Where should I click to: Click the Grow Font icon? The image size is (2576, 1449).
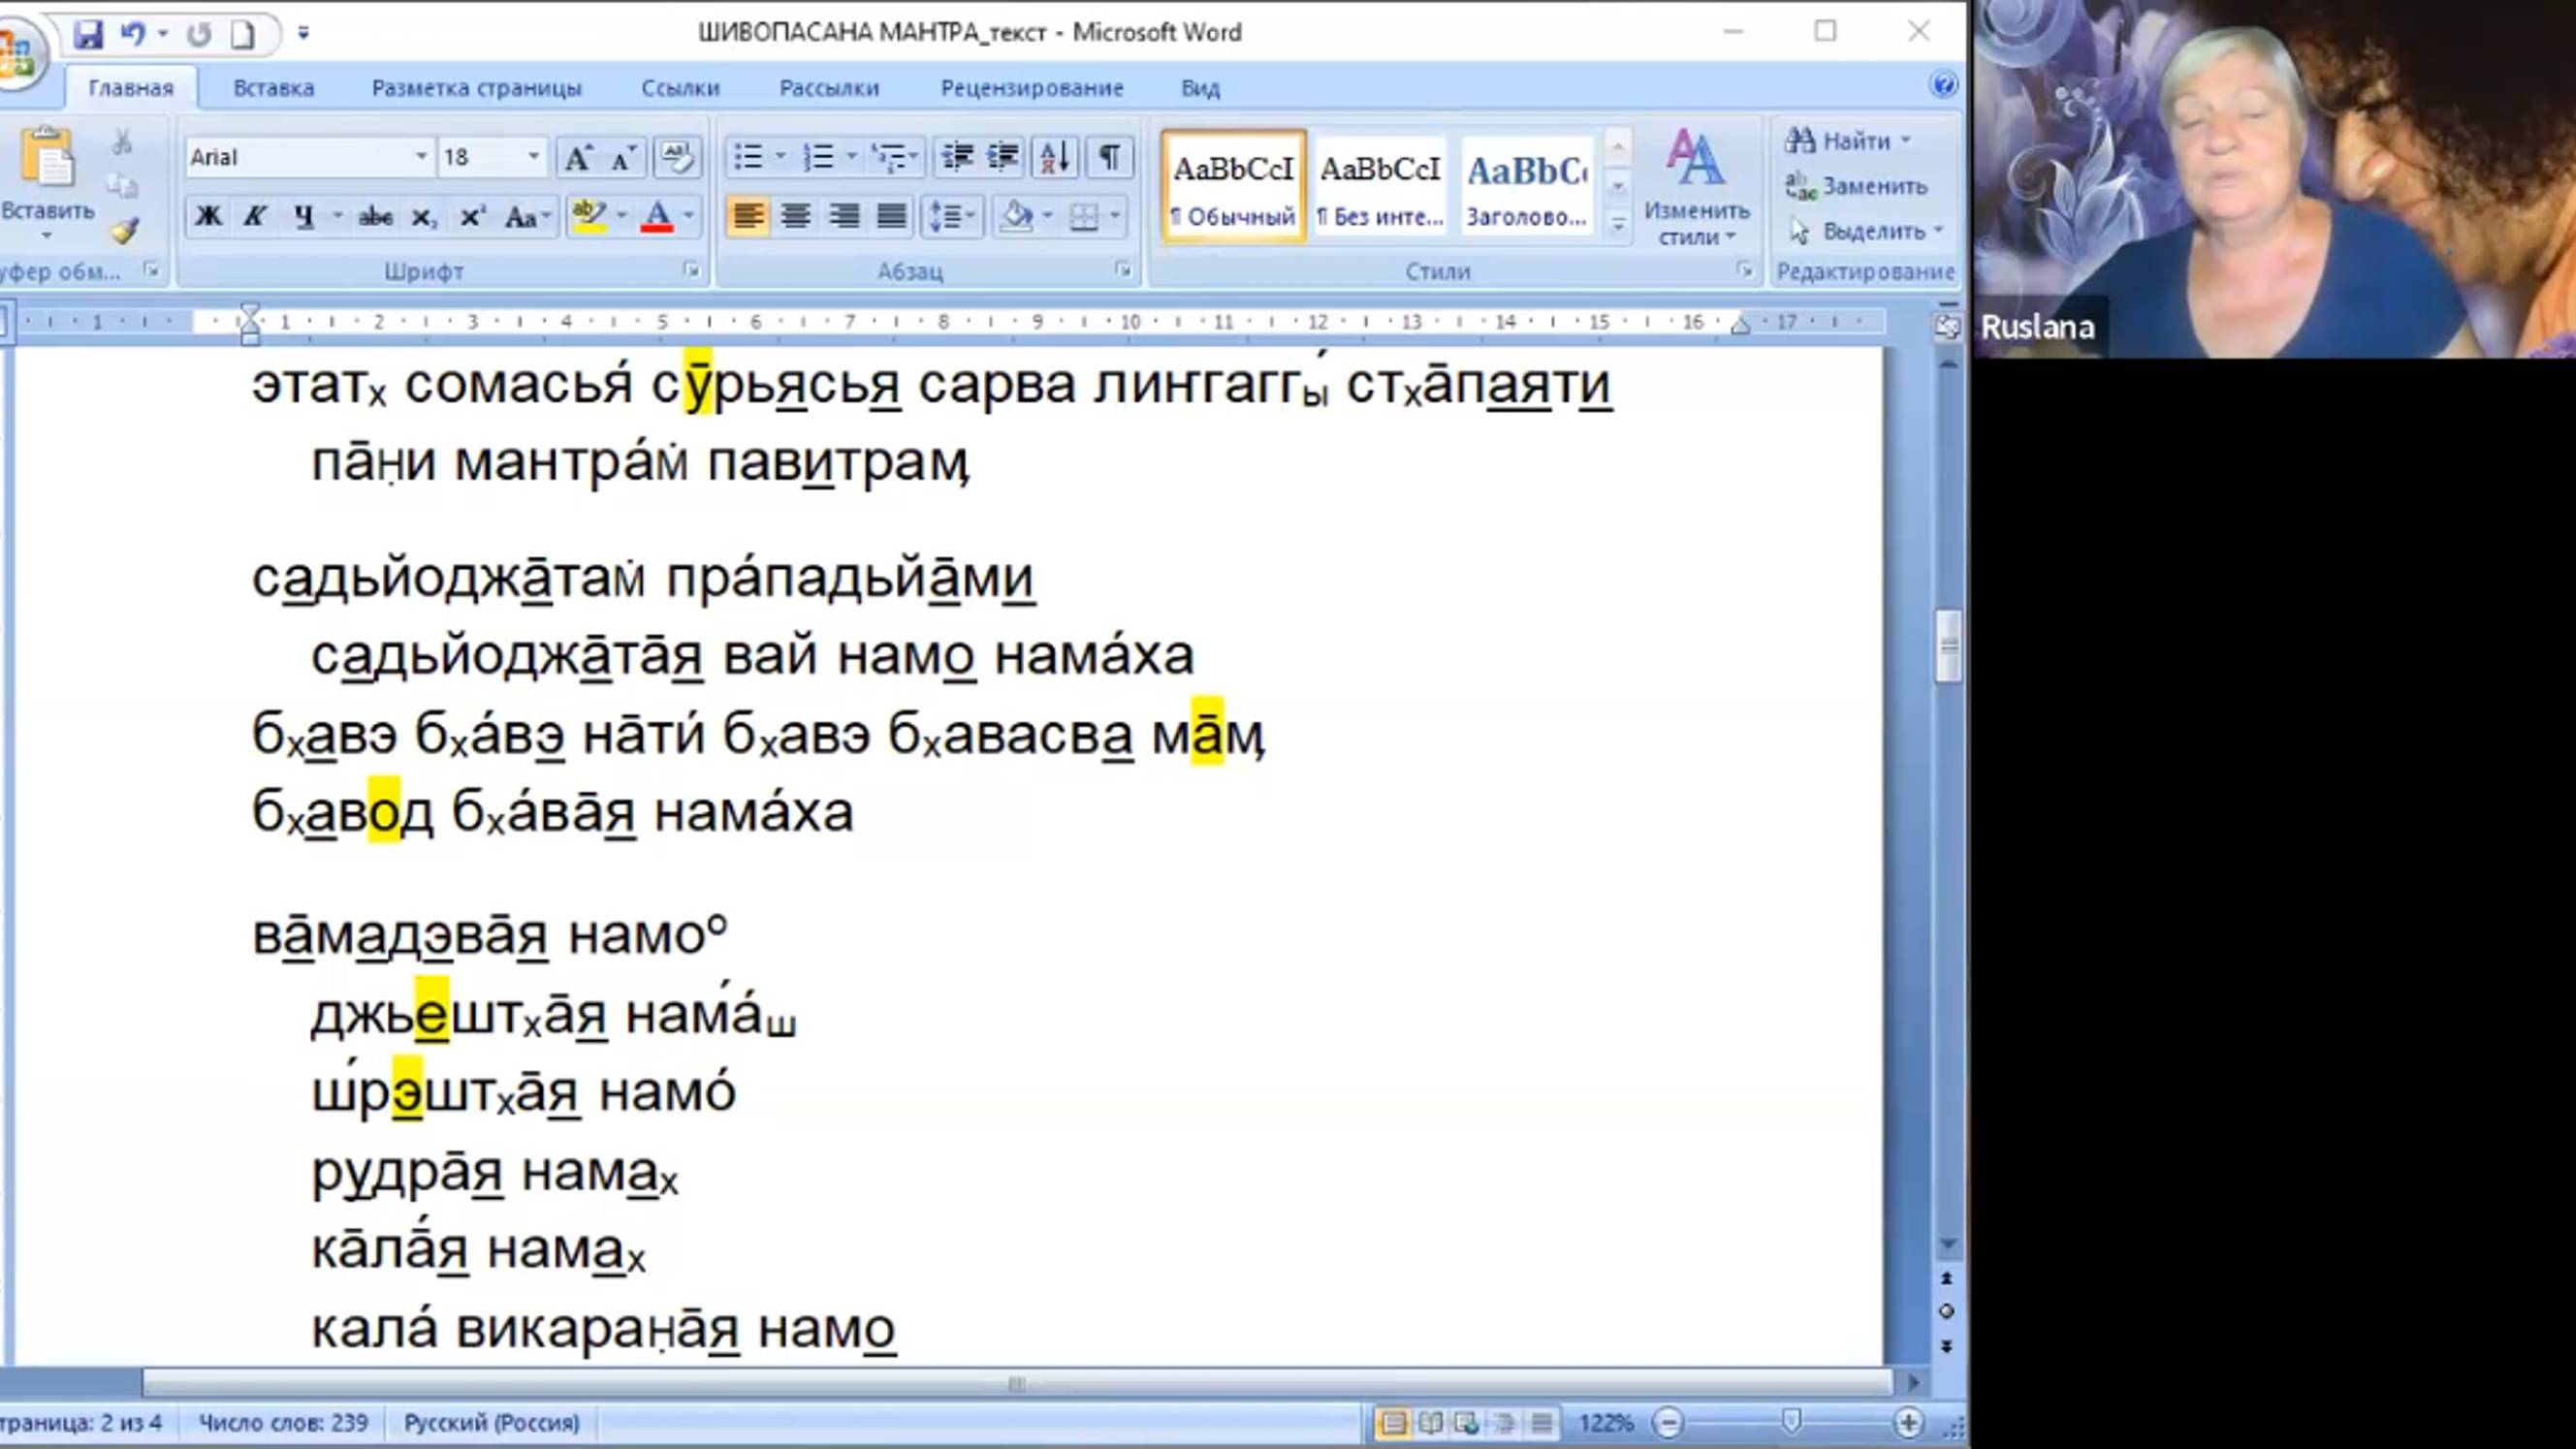click(x=577, y=157)
